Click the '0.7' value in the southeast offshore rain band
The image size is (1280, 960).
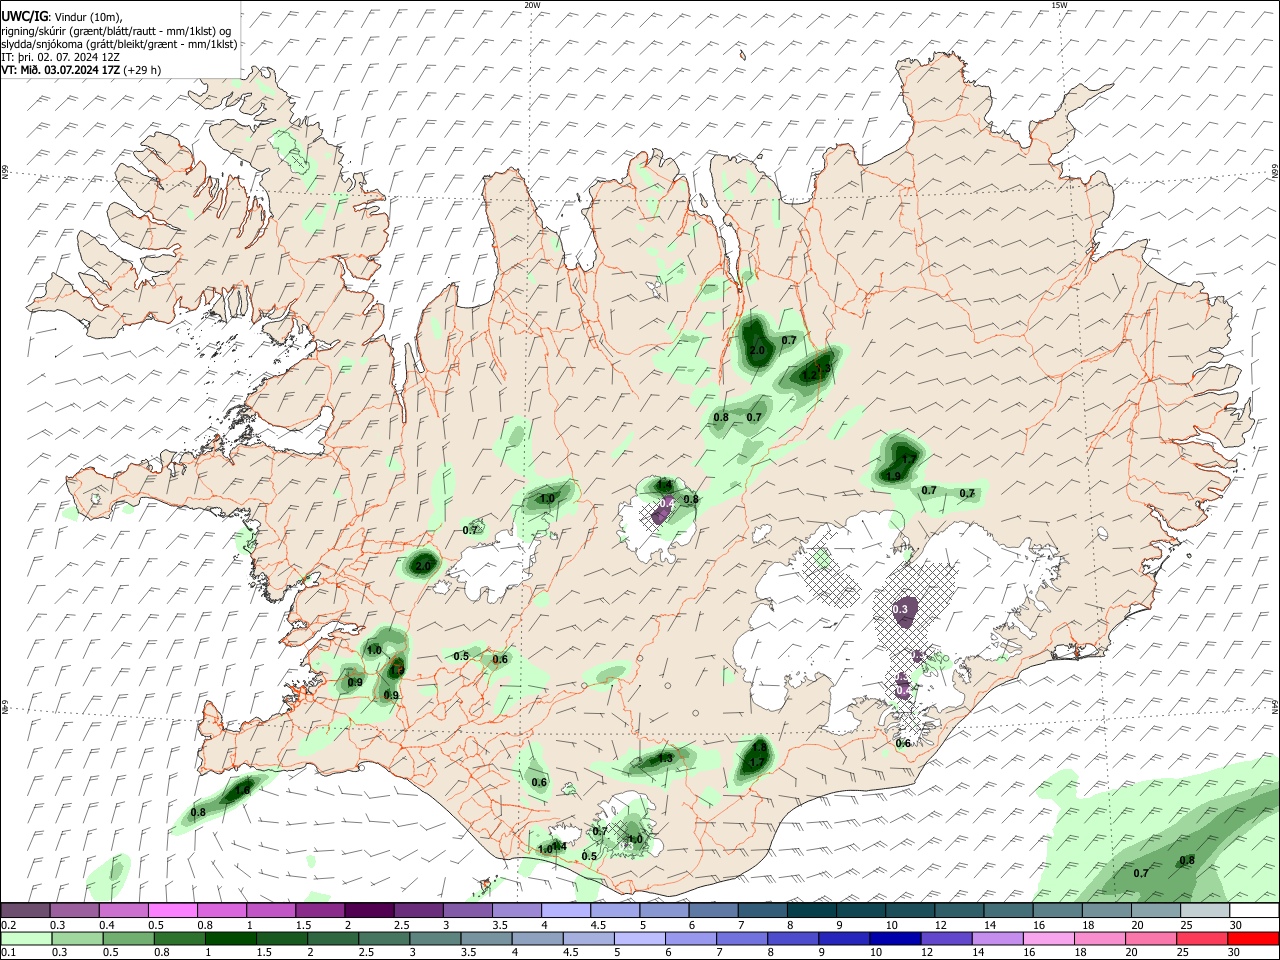1141,873
